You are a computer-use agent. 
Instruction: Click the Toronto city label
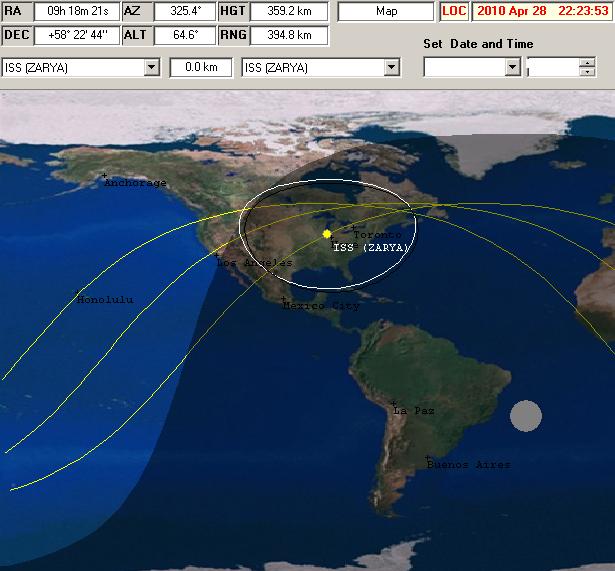(x=377, y=235)
